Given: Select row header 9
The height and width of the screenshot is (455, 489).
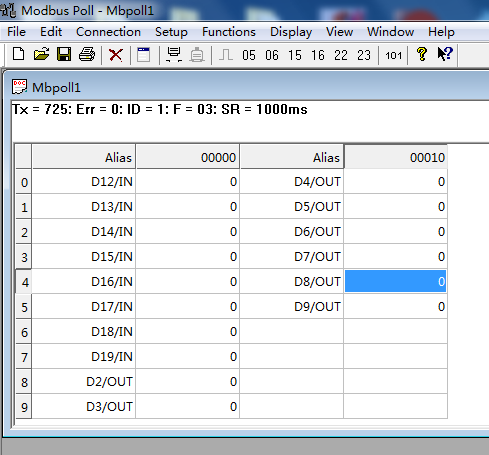Looking at the screenshot, I should (24, 407).
